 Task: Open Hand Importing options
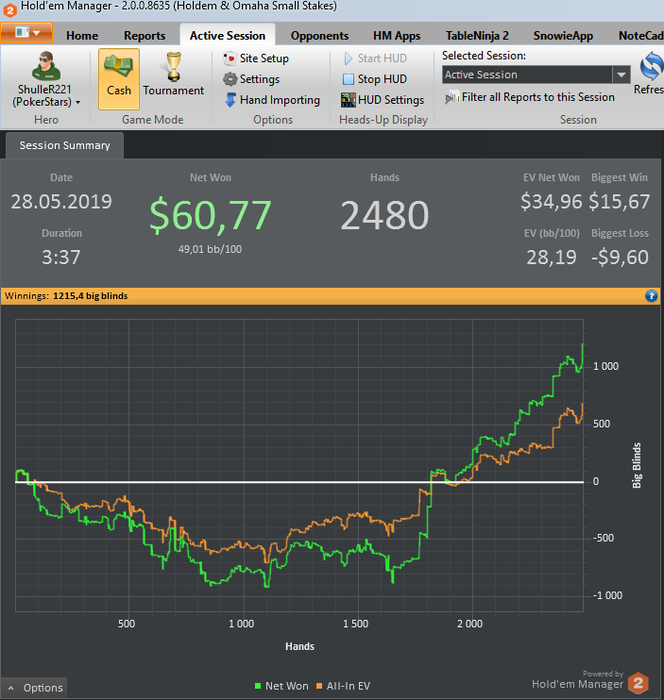(272, 100)
